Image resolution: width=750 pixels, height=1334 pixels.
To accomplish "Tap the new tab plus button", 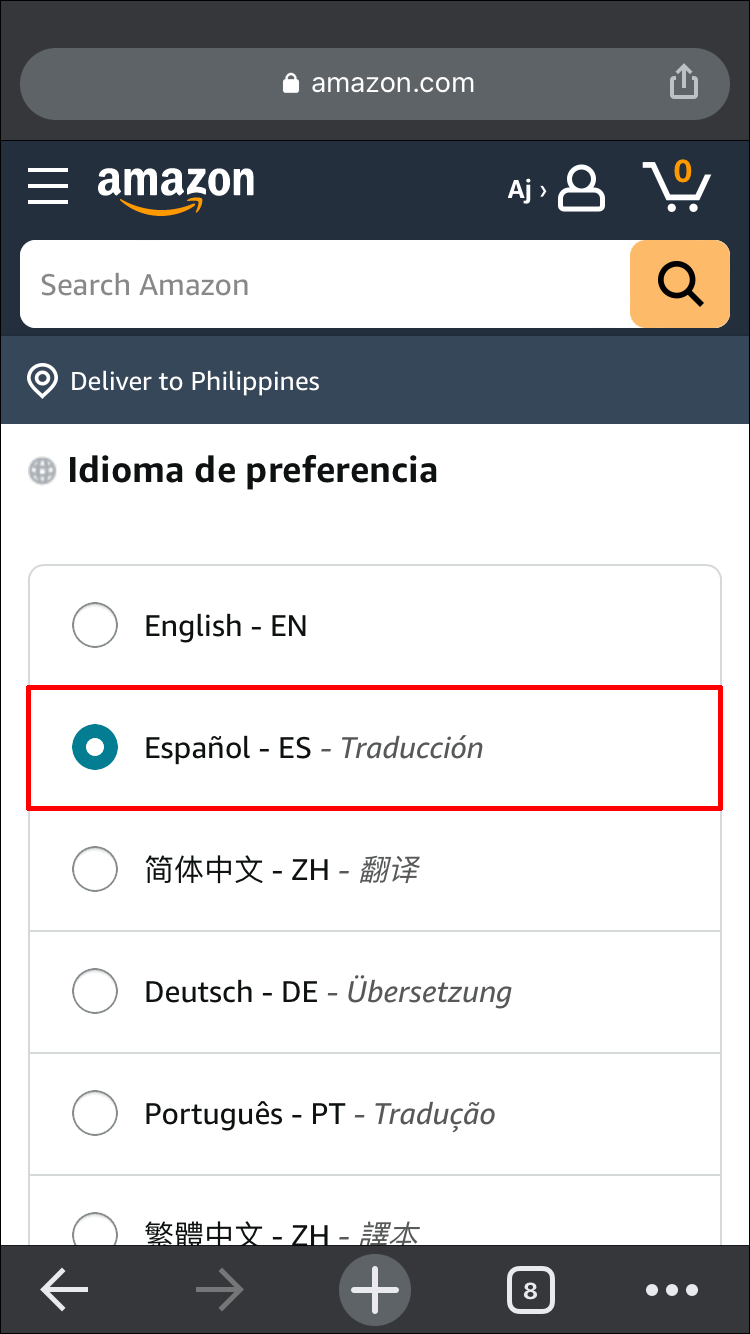I will pyautogui.click(x=375, y=1290).
